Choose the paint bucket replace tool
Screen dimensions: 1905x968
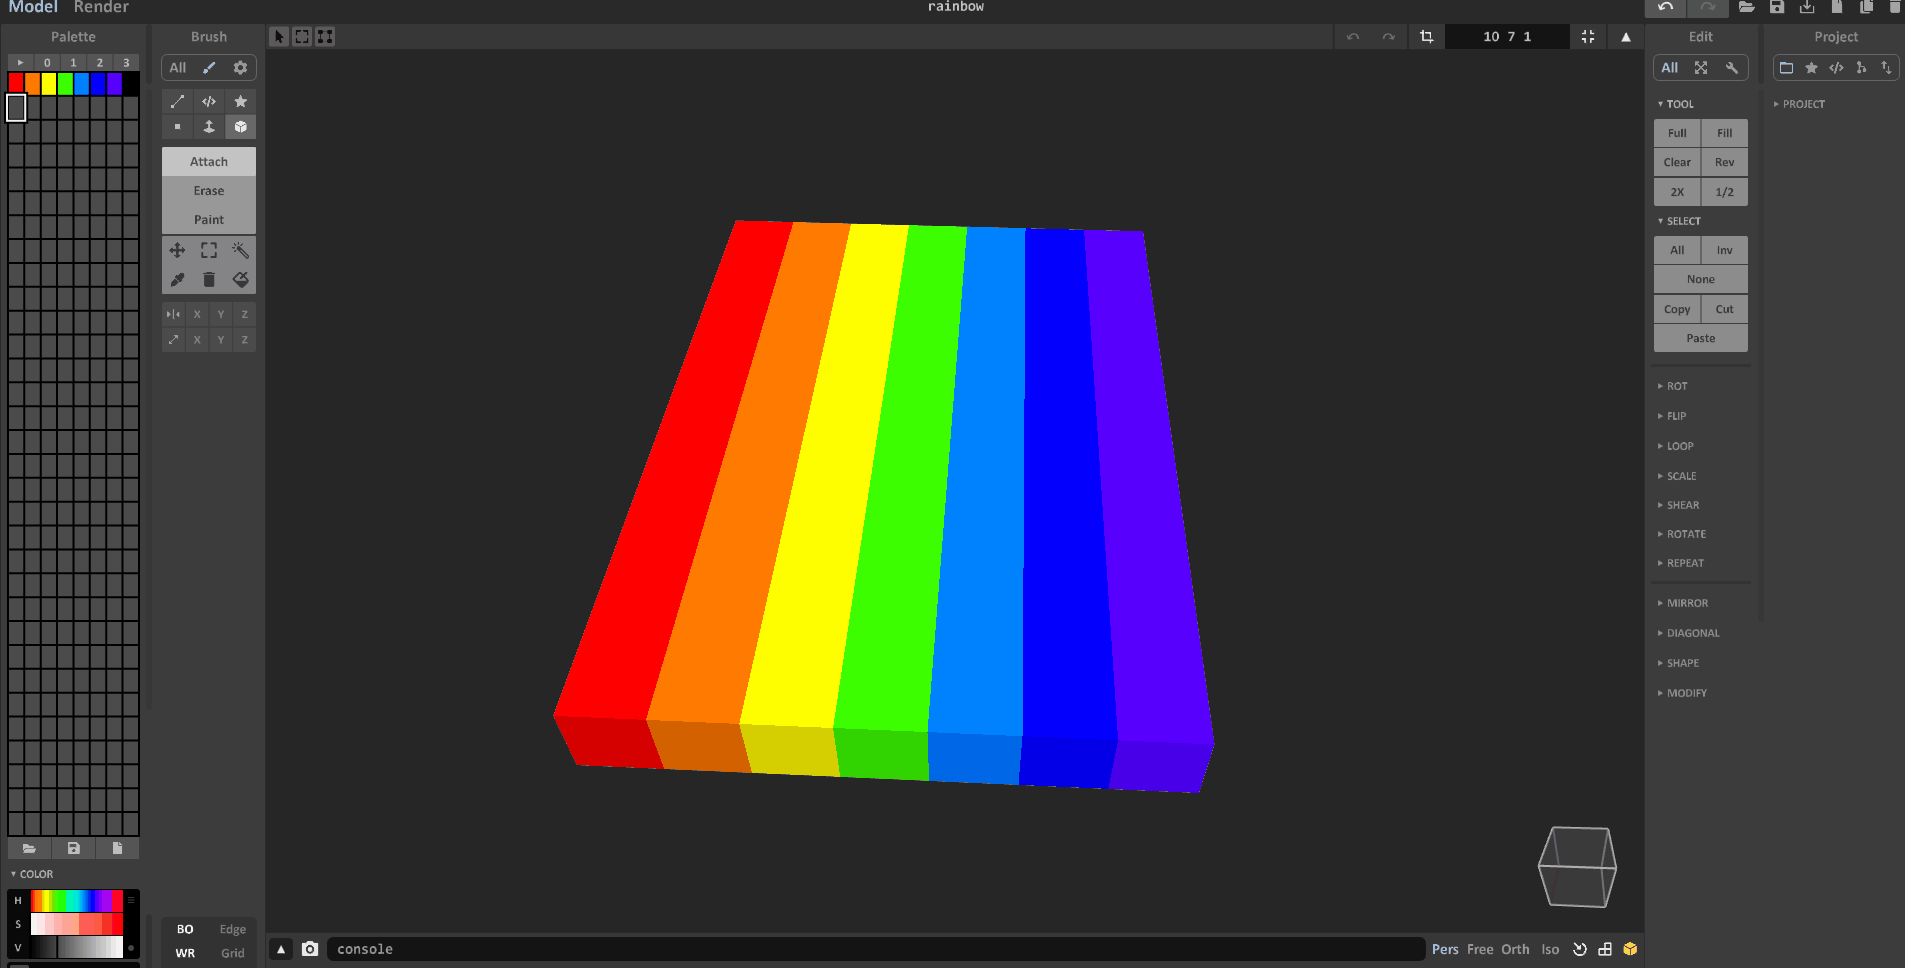[240, 280]
